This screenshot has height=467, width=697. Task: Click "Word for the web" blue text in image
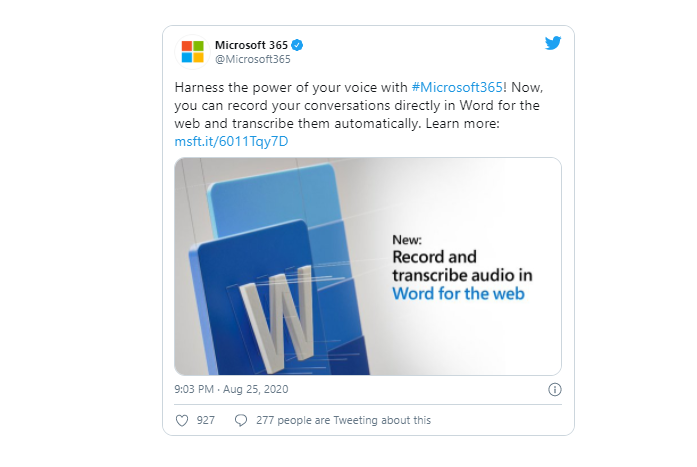(458, 294)
